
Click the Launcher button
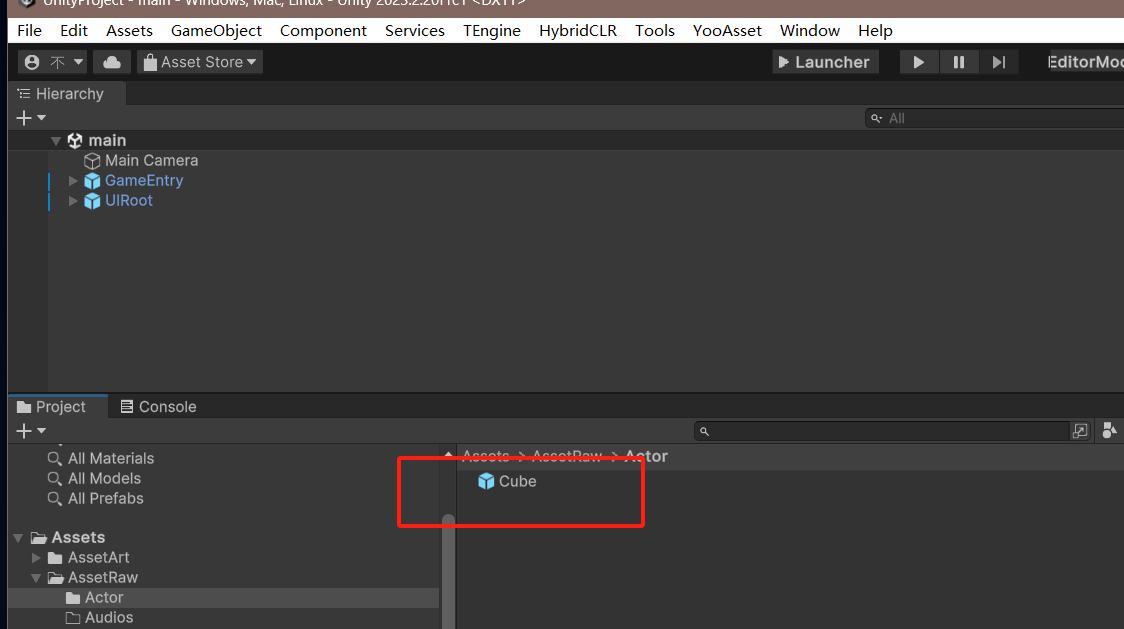tap(825, 62)
